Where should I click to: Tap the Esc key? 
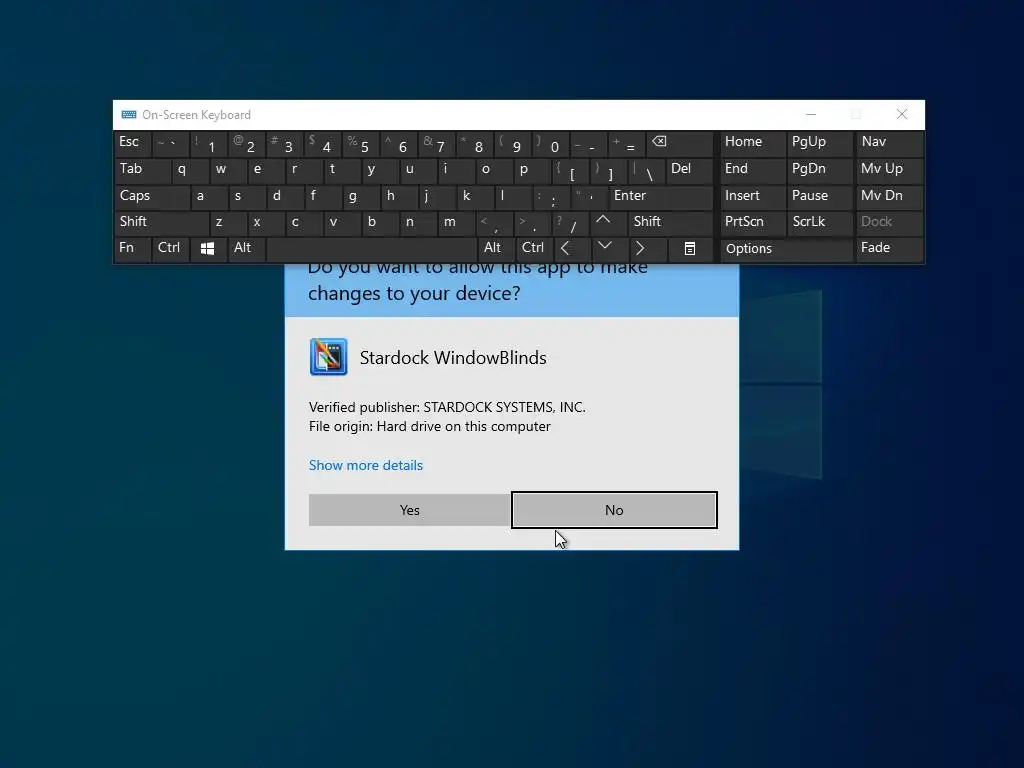pos(133,143)
